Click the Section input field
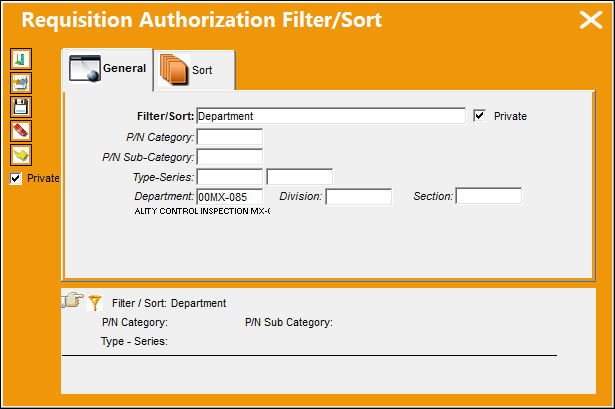 point(489,196)
